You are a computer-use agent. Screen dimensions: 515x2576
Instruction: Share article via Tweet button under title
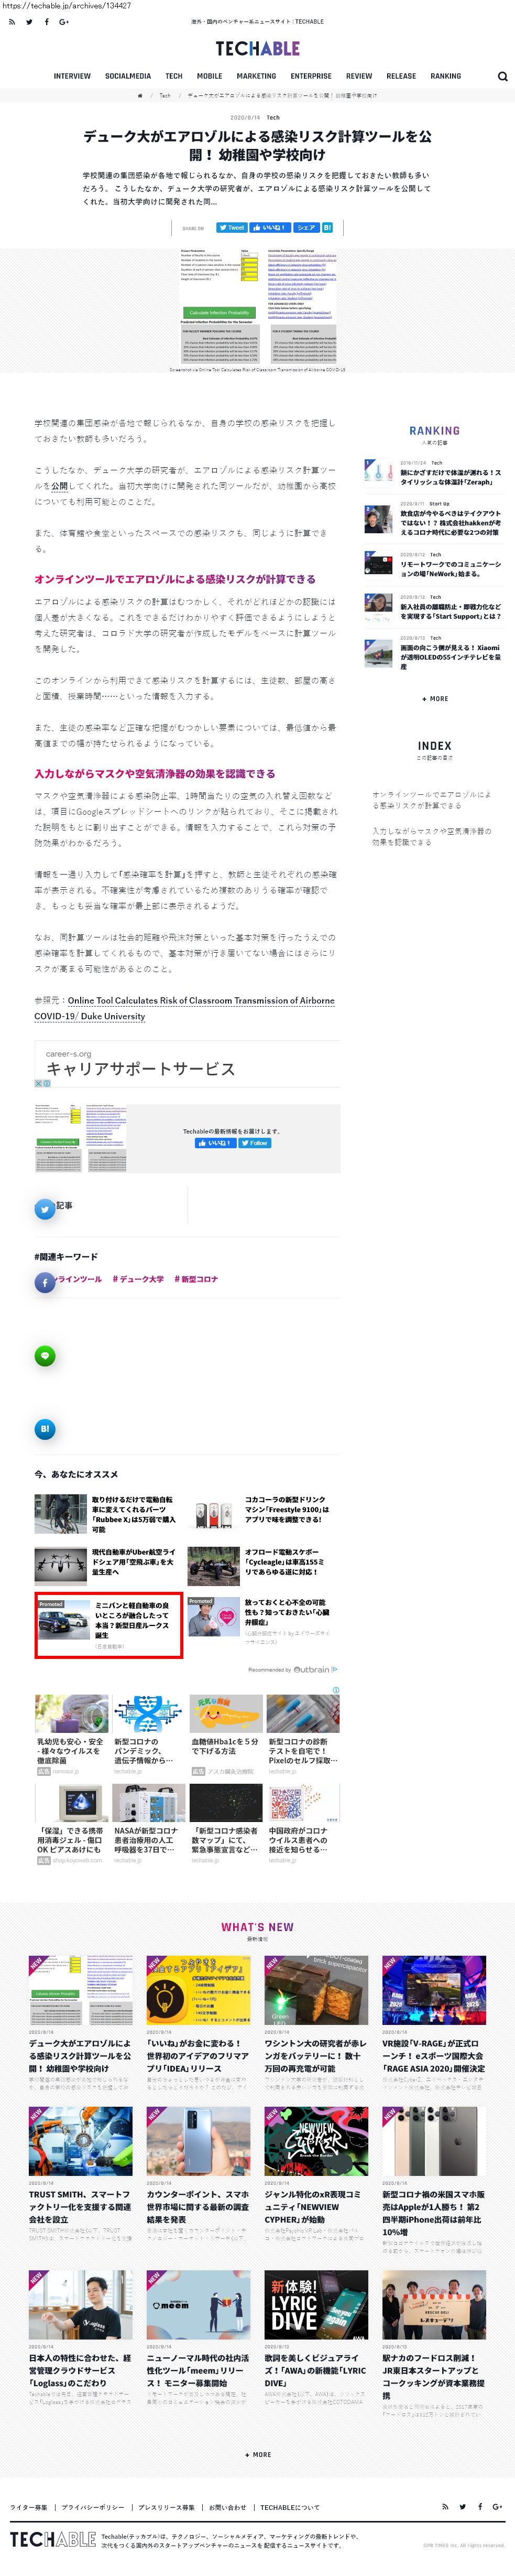click(x=231, y=227)
